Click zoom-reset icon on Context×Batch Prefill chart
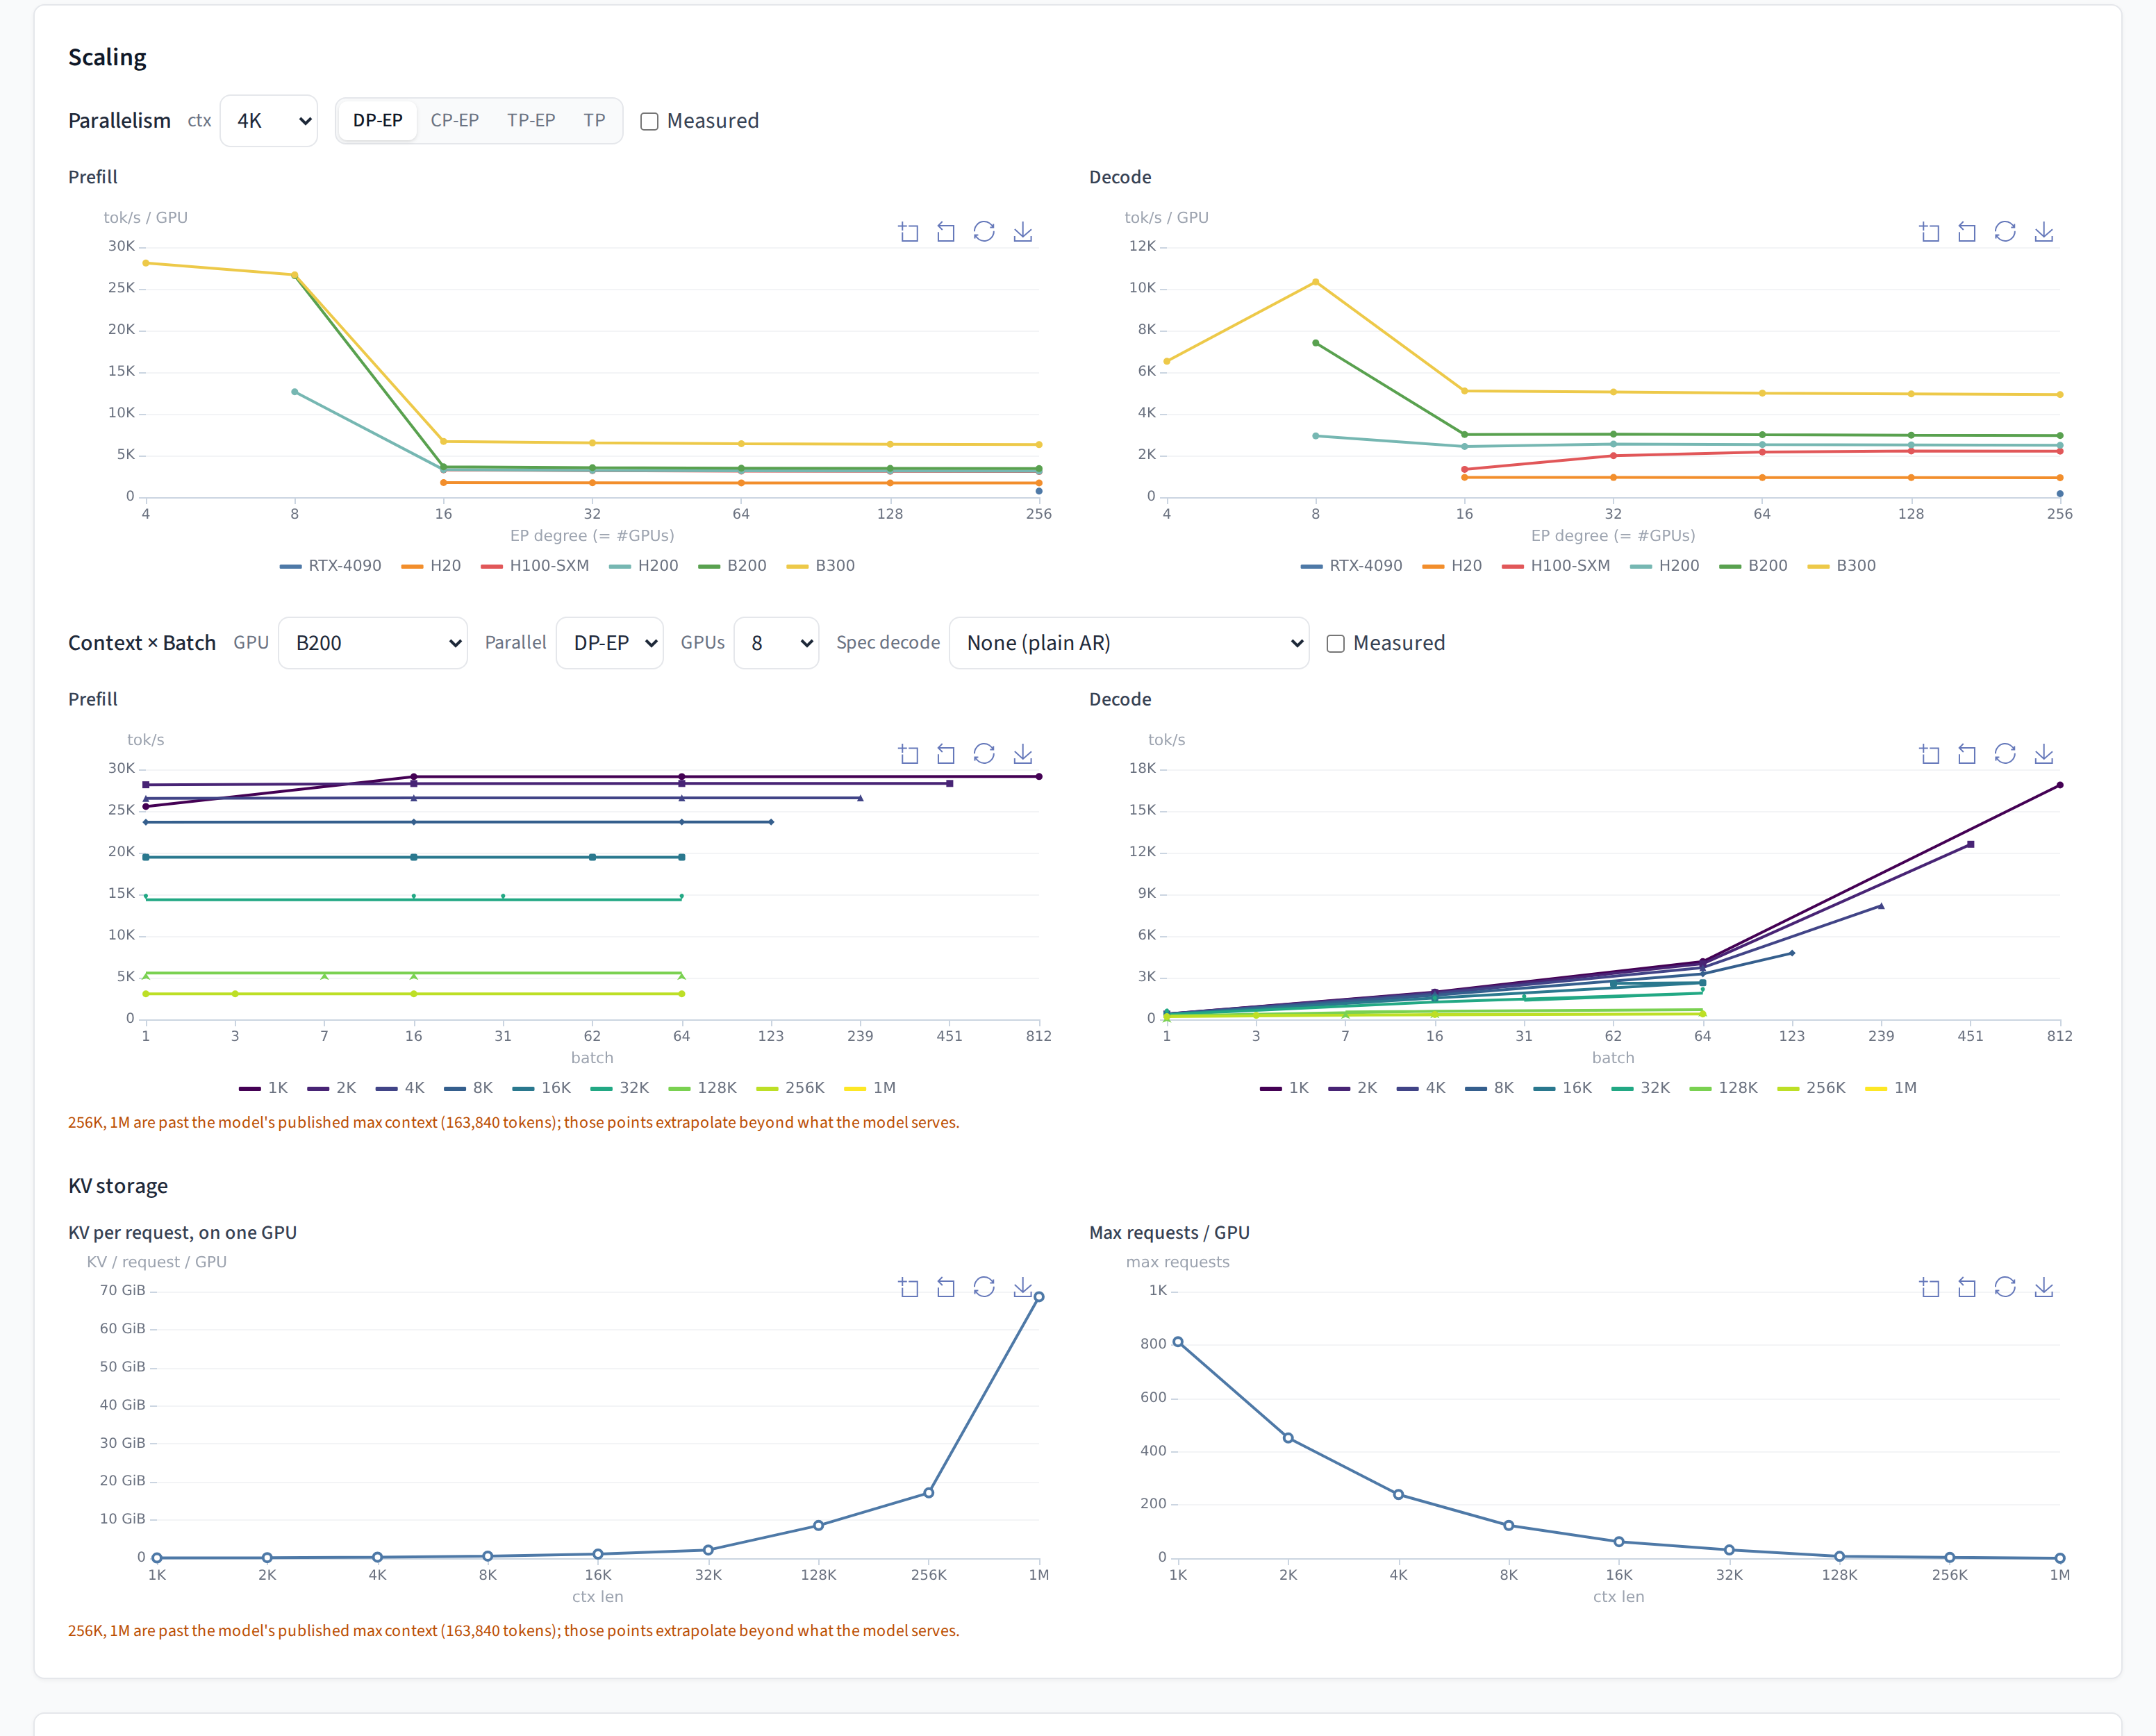2156x1736 pixels. pyautogui.click(x=946, y=754)
